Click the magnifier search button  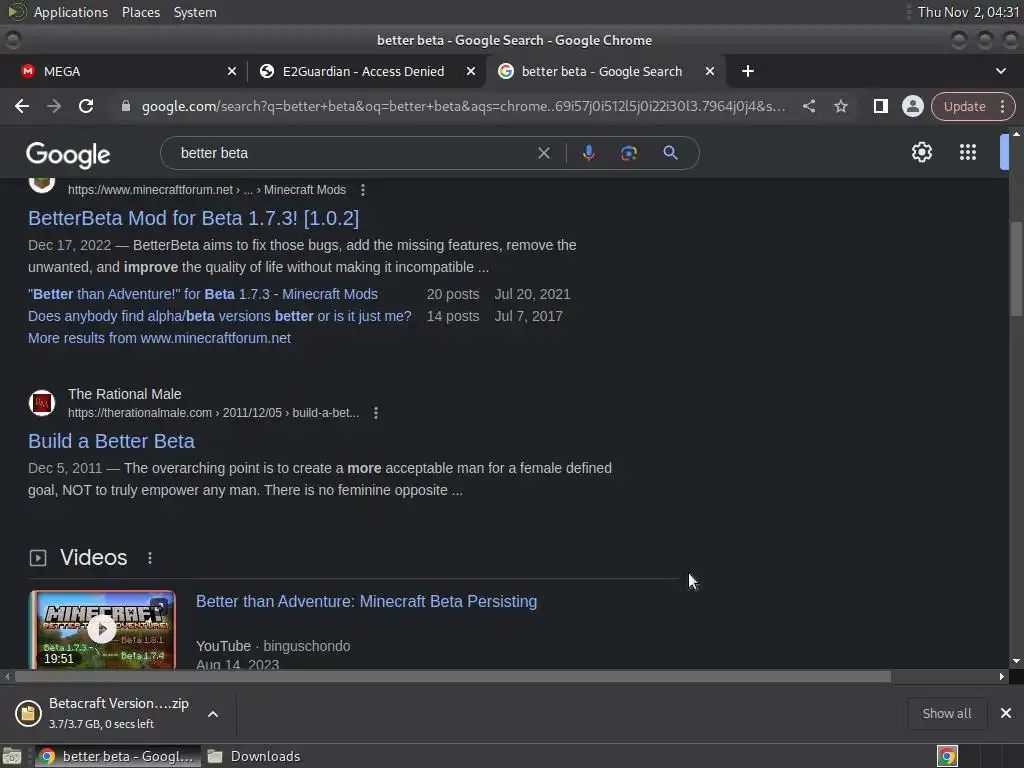[670, 153]
